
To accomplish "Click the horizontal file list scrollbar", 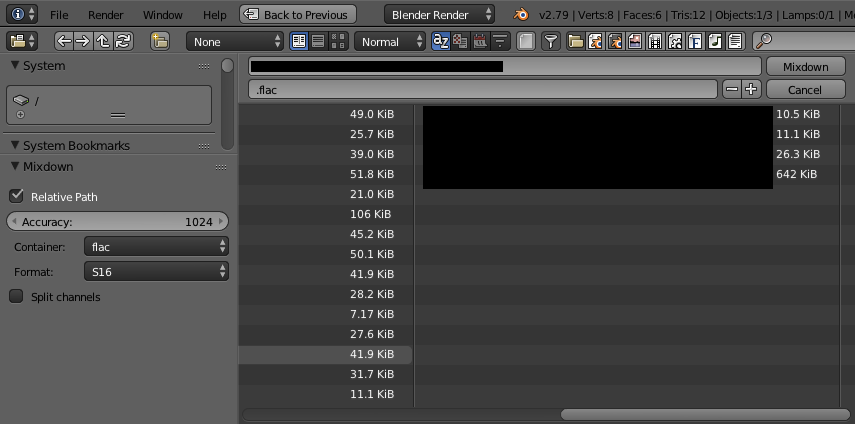I will (x=705, y=415).
